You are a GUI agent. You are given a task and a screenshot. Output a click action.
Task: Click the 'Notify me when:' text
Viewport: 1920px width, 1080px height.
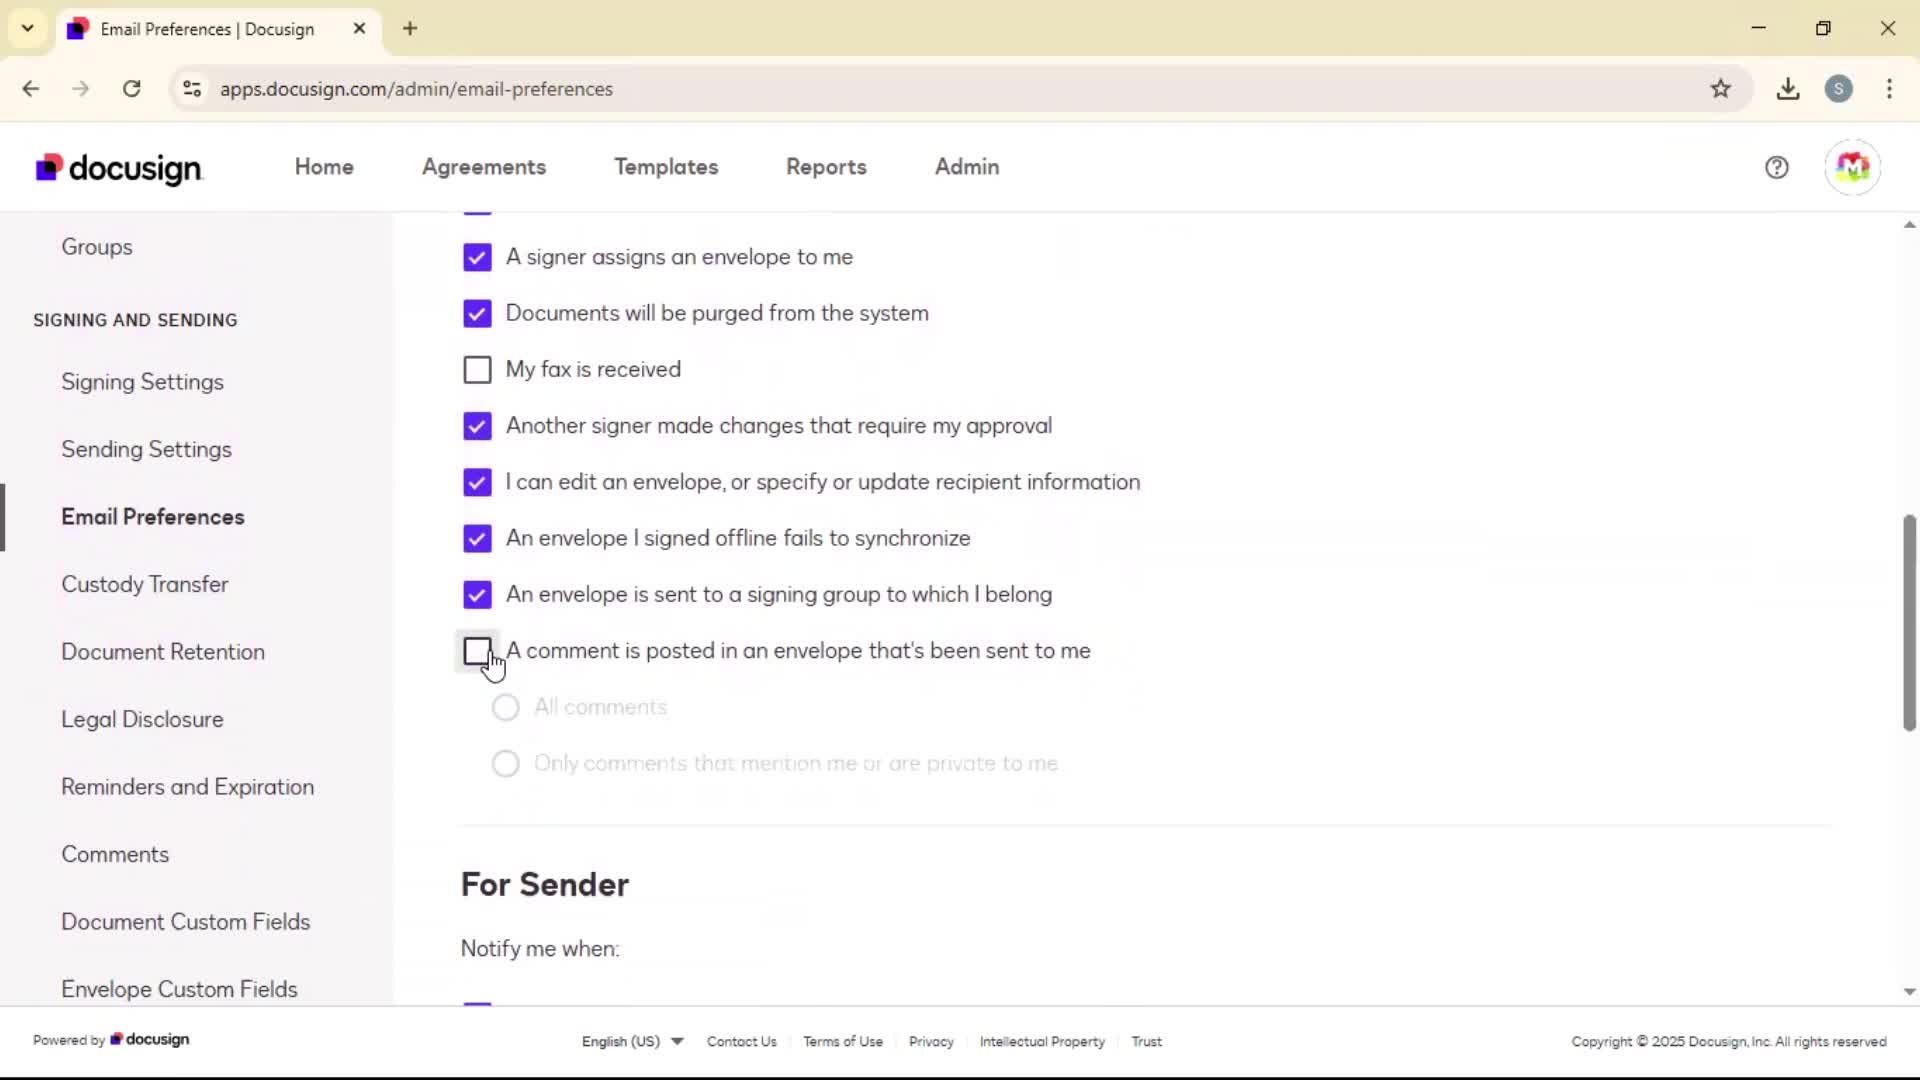(540, 949)
